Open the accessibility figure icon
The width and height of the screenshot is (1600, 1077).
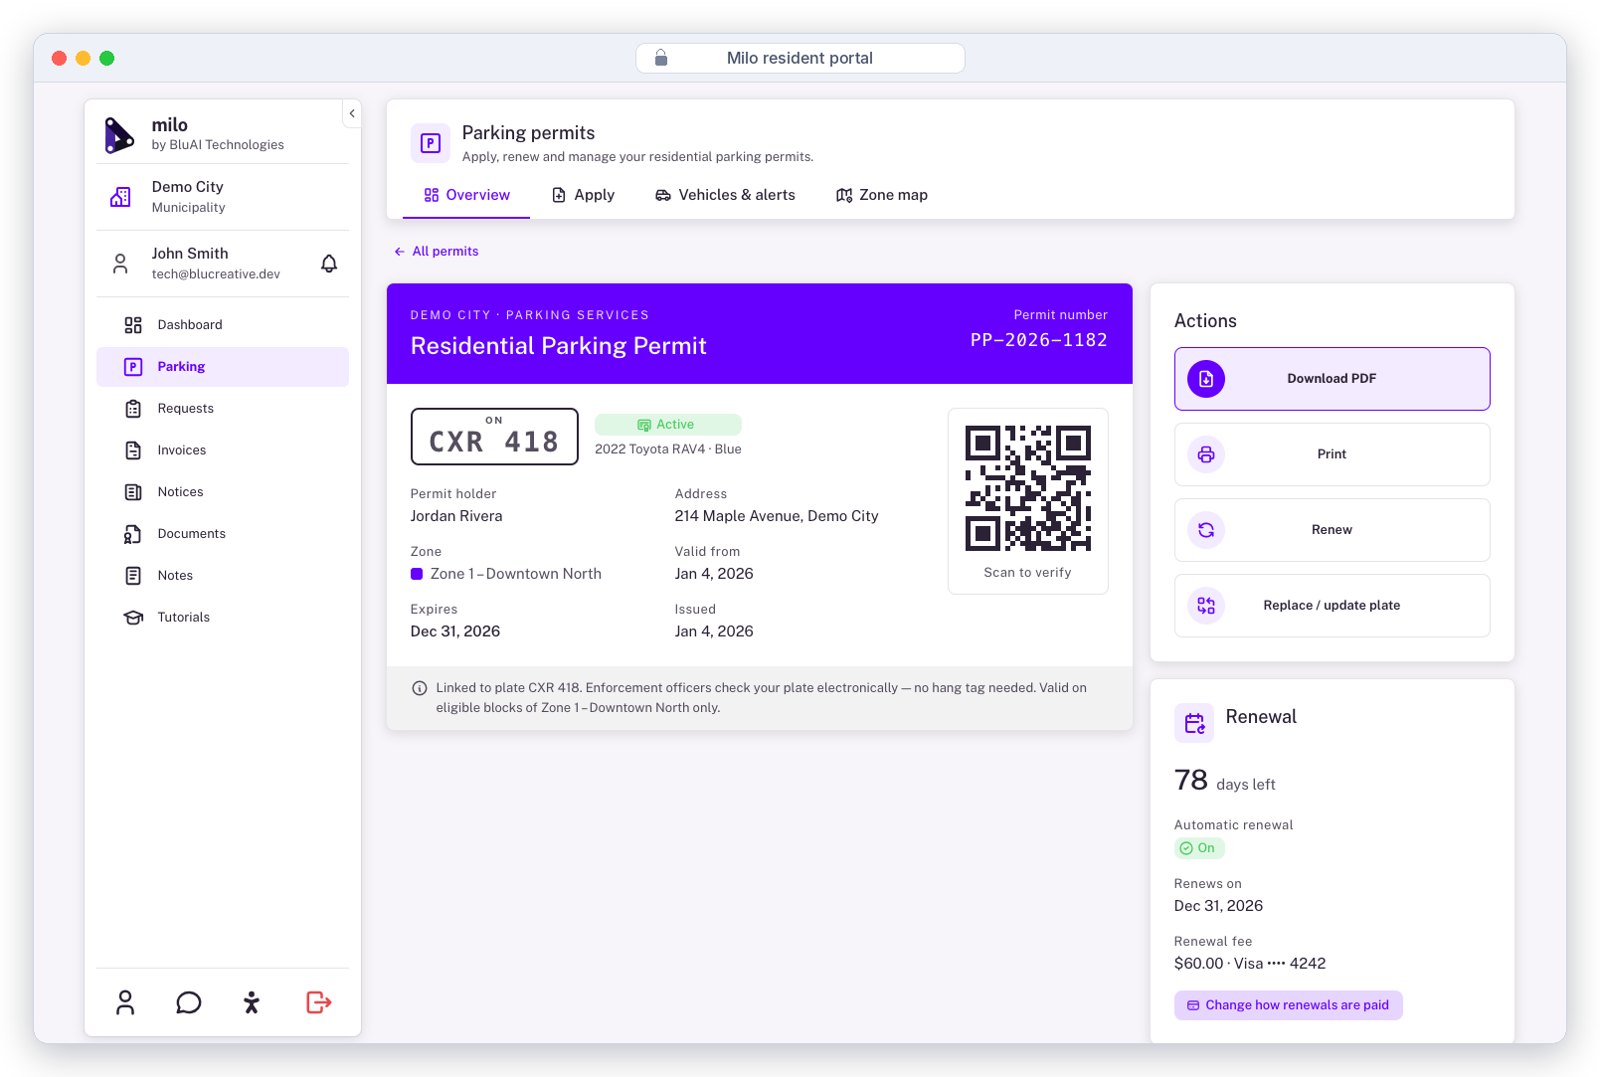pos(252,1003)
